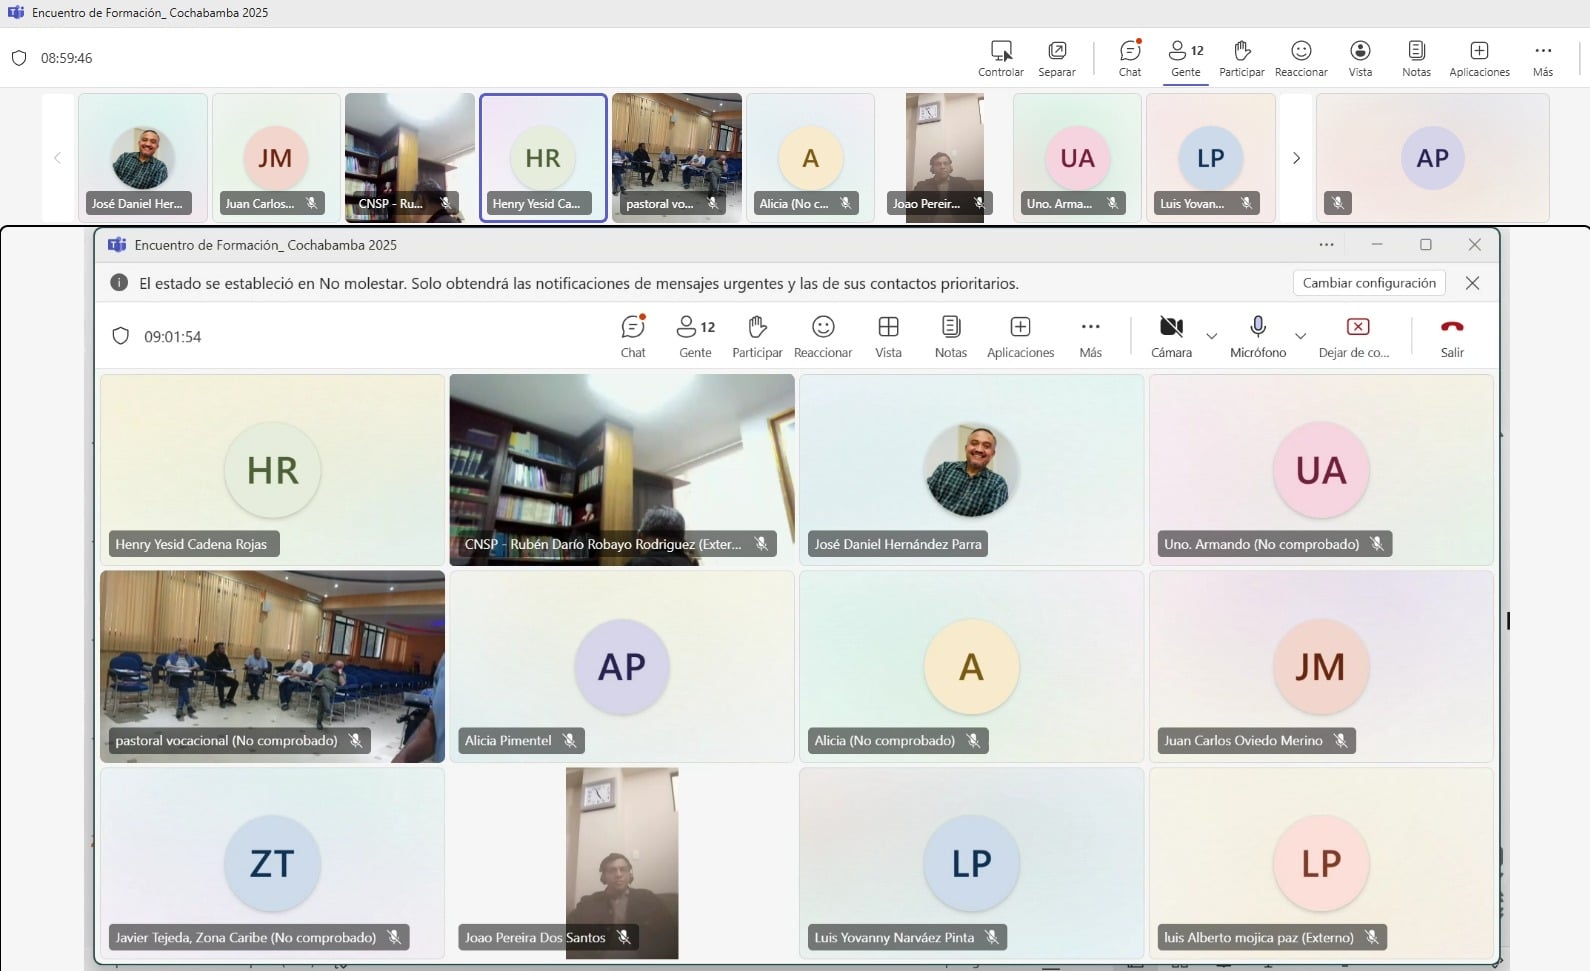This screenshot has width=1590, height=971.
Task: Open the Gente participants tab in outer toolbar
Action: coord(1185,57)
